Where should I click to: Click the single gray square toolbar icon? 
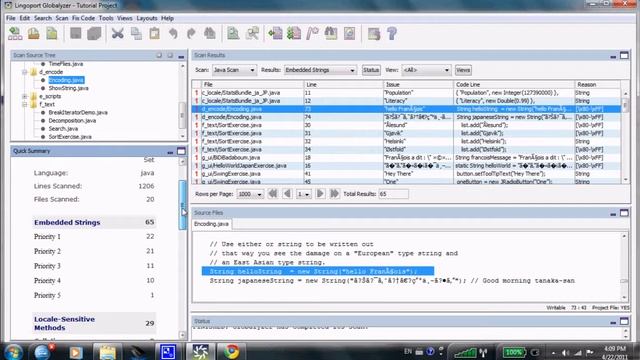click(76, 33)
